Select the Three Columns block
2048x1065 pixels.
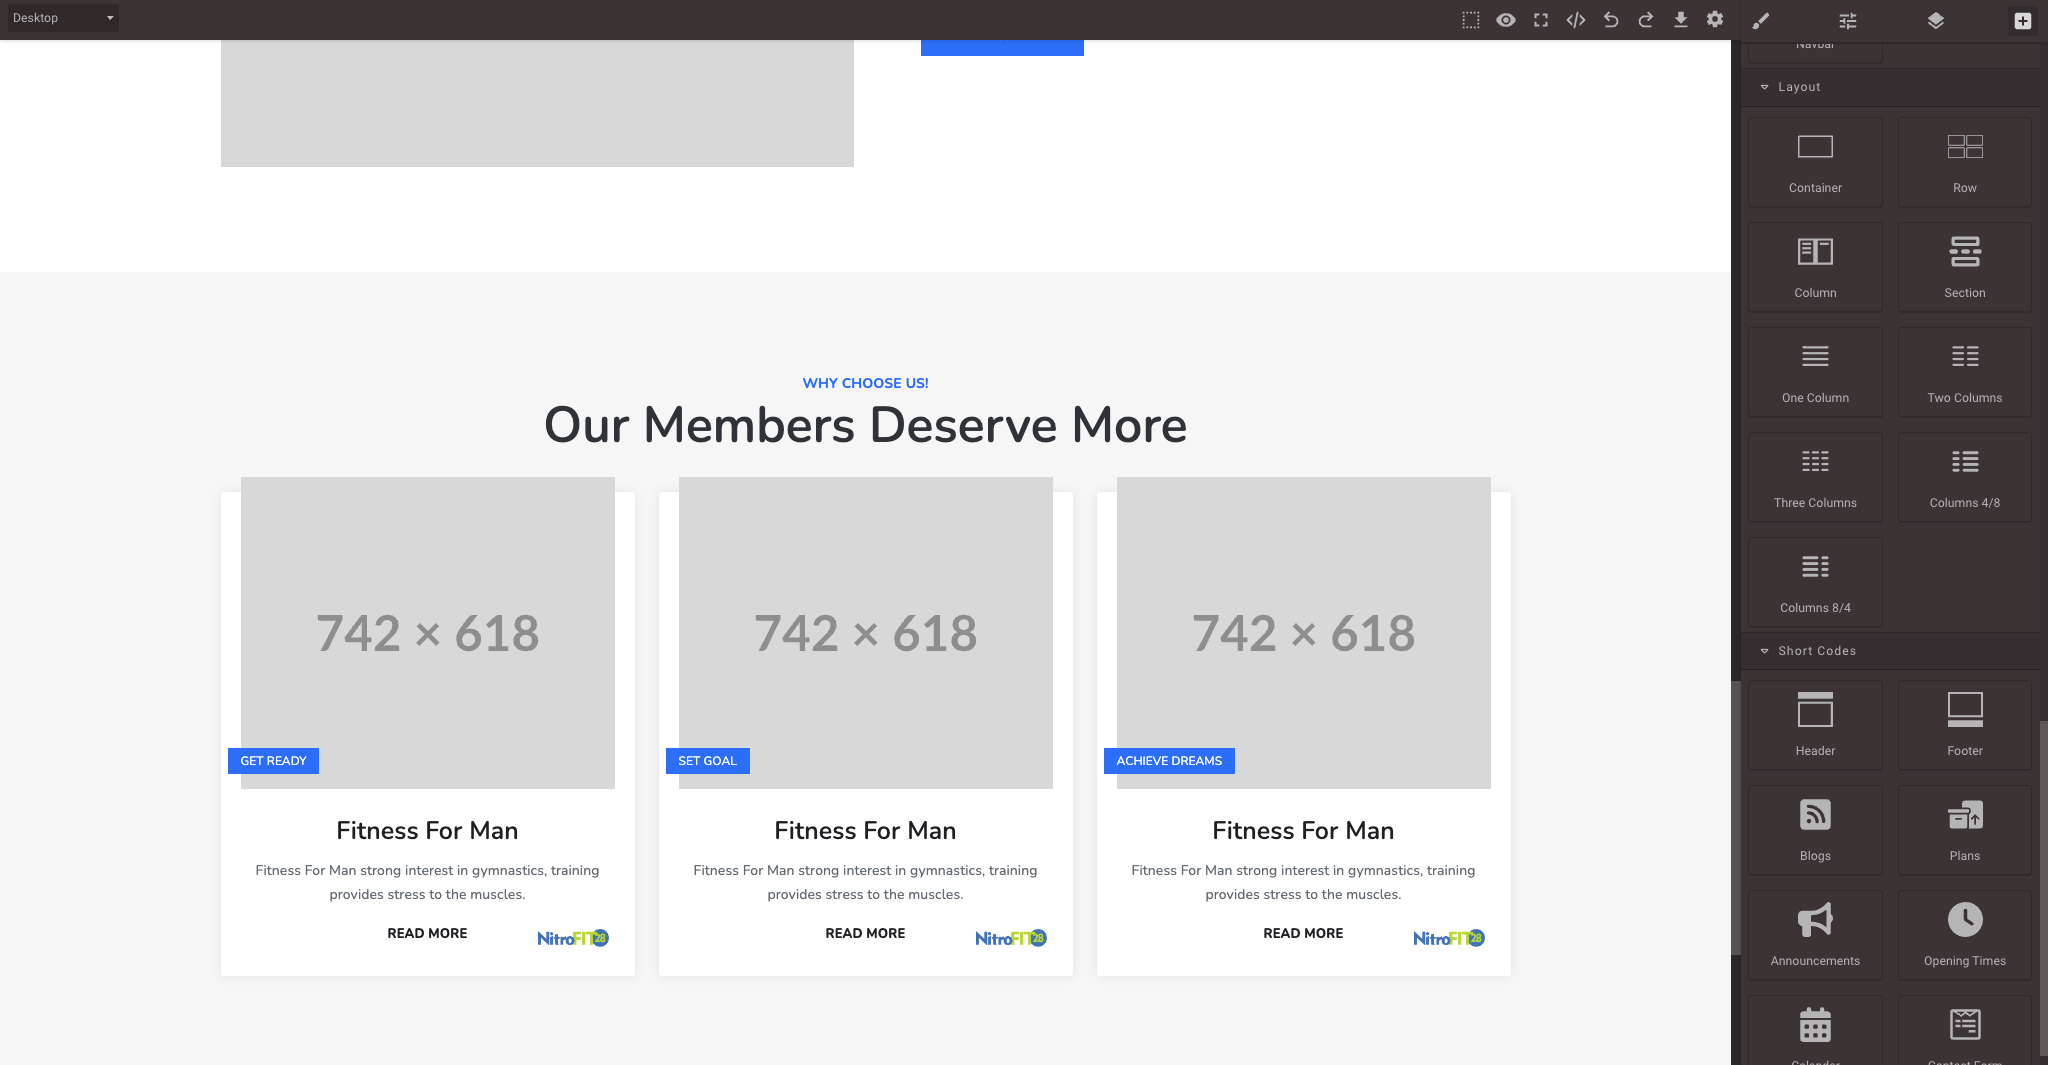point(1815,477)
